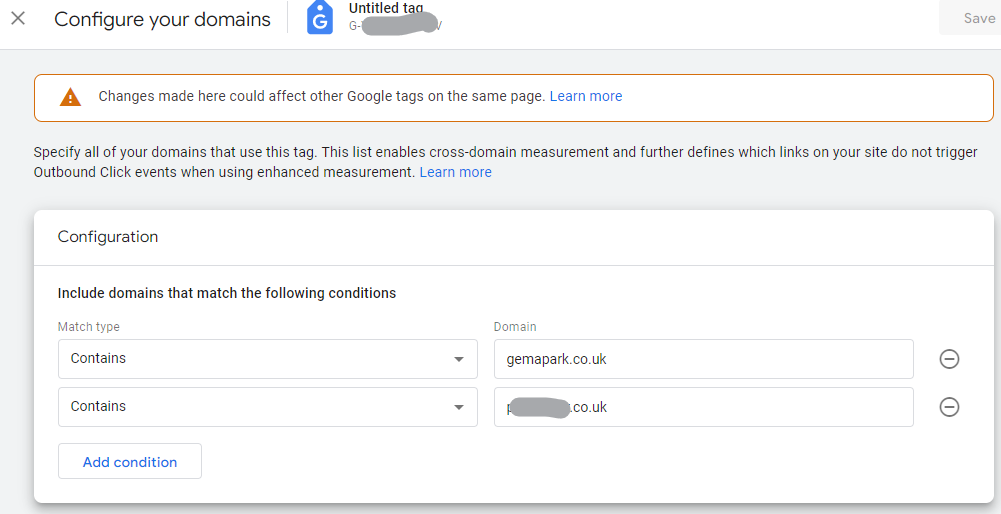Click the second row domain input field
The width and height of the screenshot is (1001, 514).
(x=703, y=407)
